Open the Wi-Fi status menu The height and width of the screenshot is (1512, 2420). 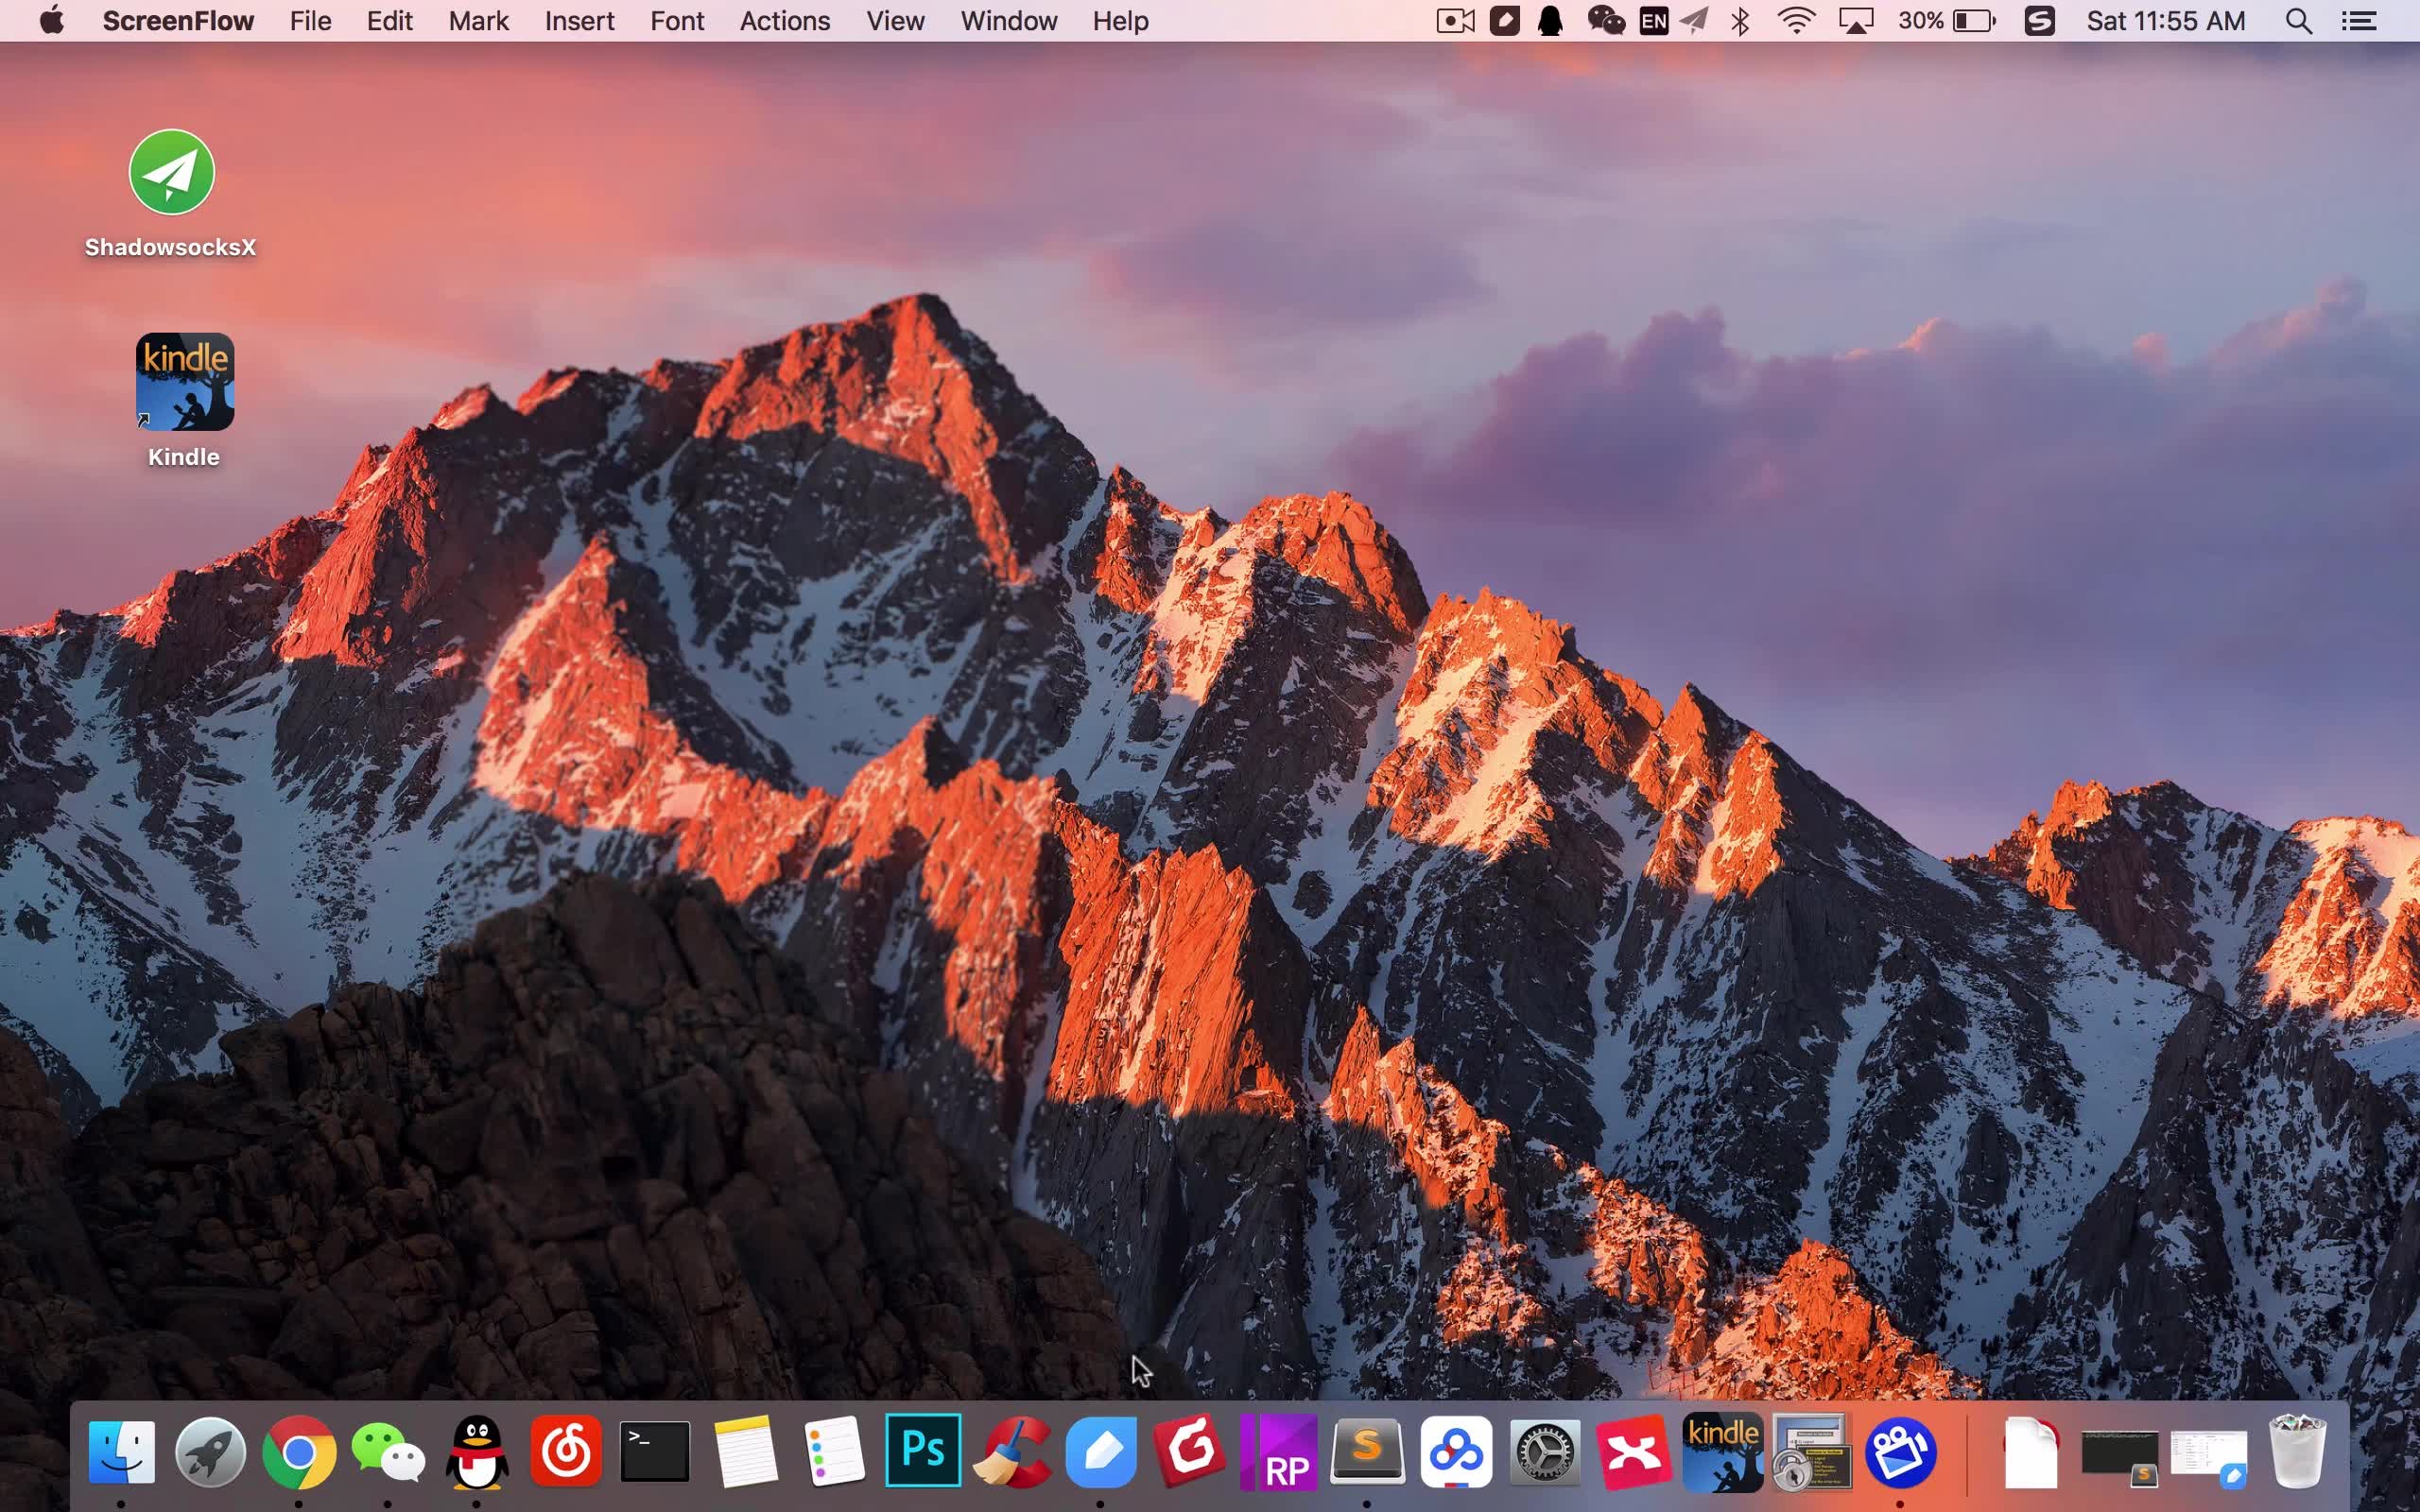[1796, 21]
